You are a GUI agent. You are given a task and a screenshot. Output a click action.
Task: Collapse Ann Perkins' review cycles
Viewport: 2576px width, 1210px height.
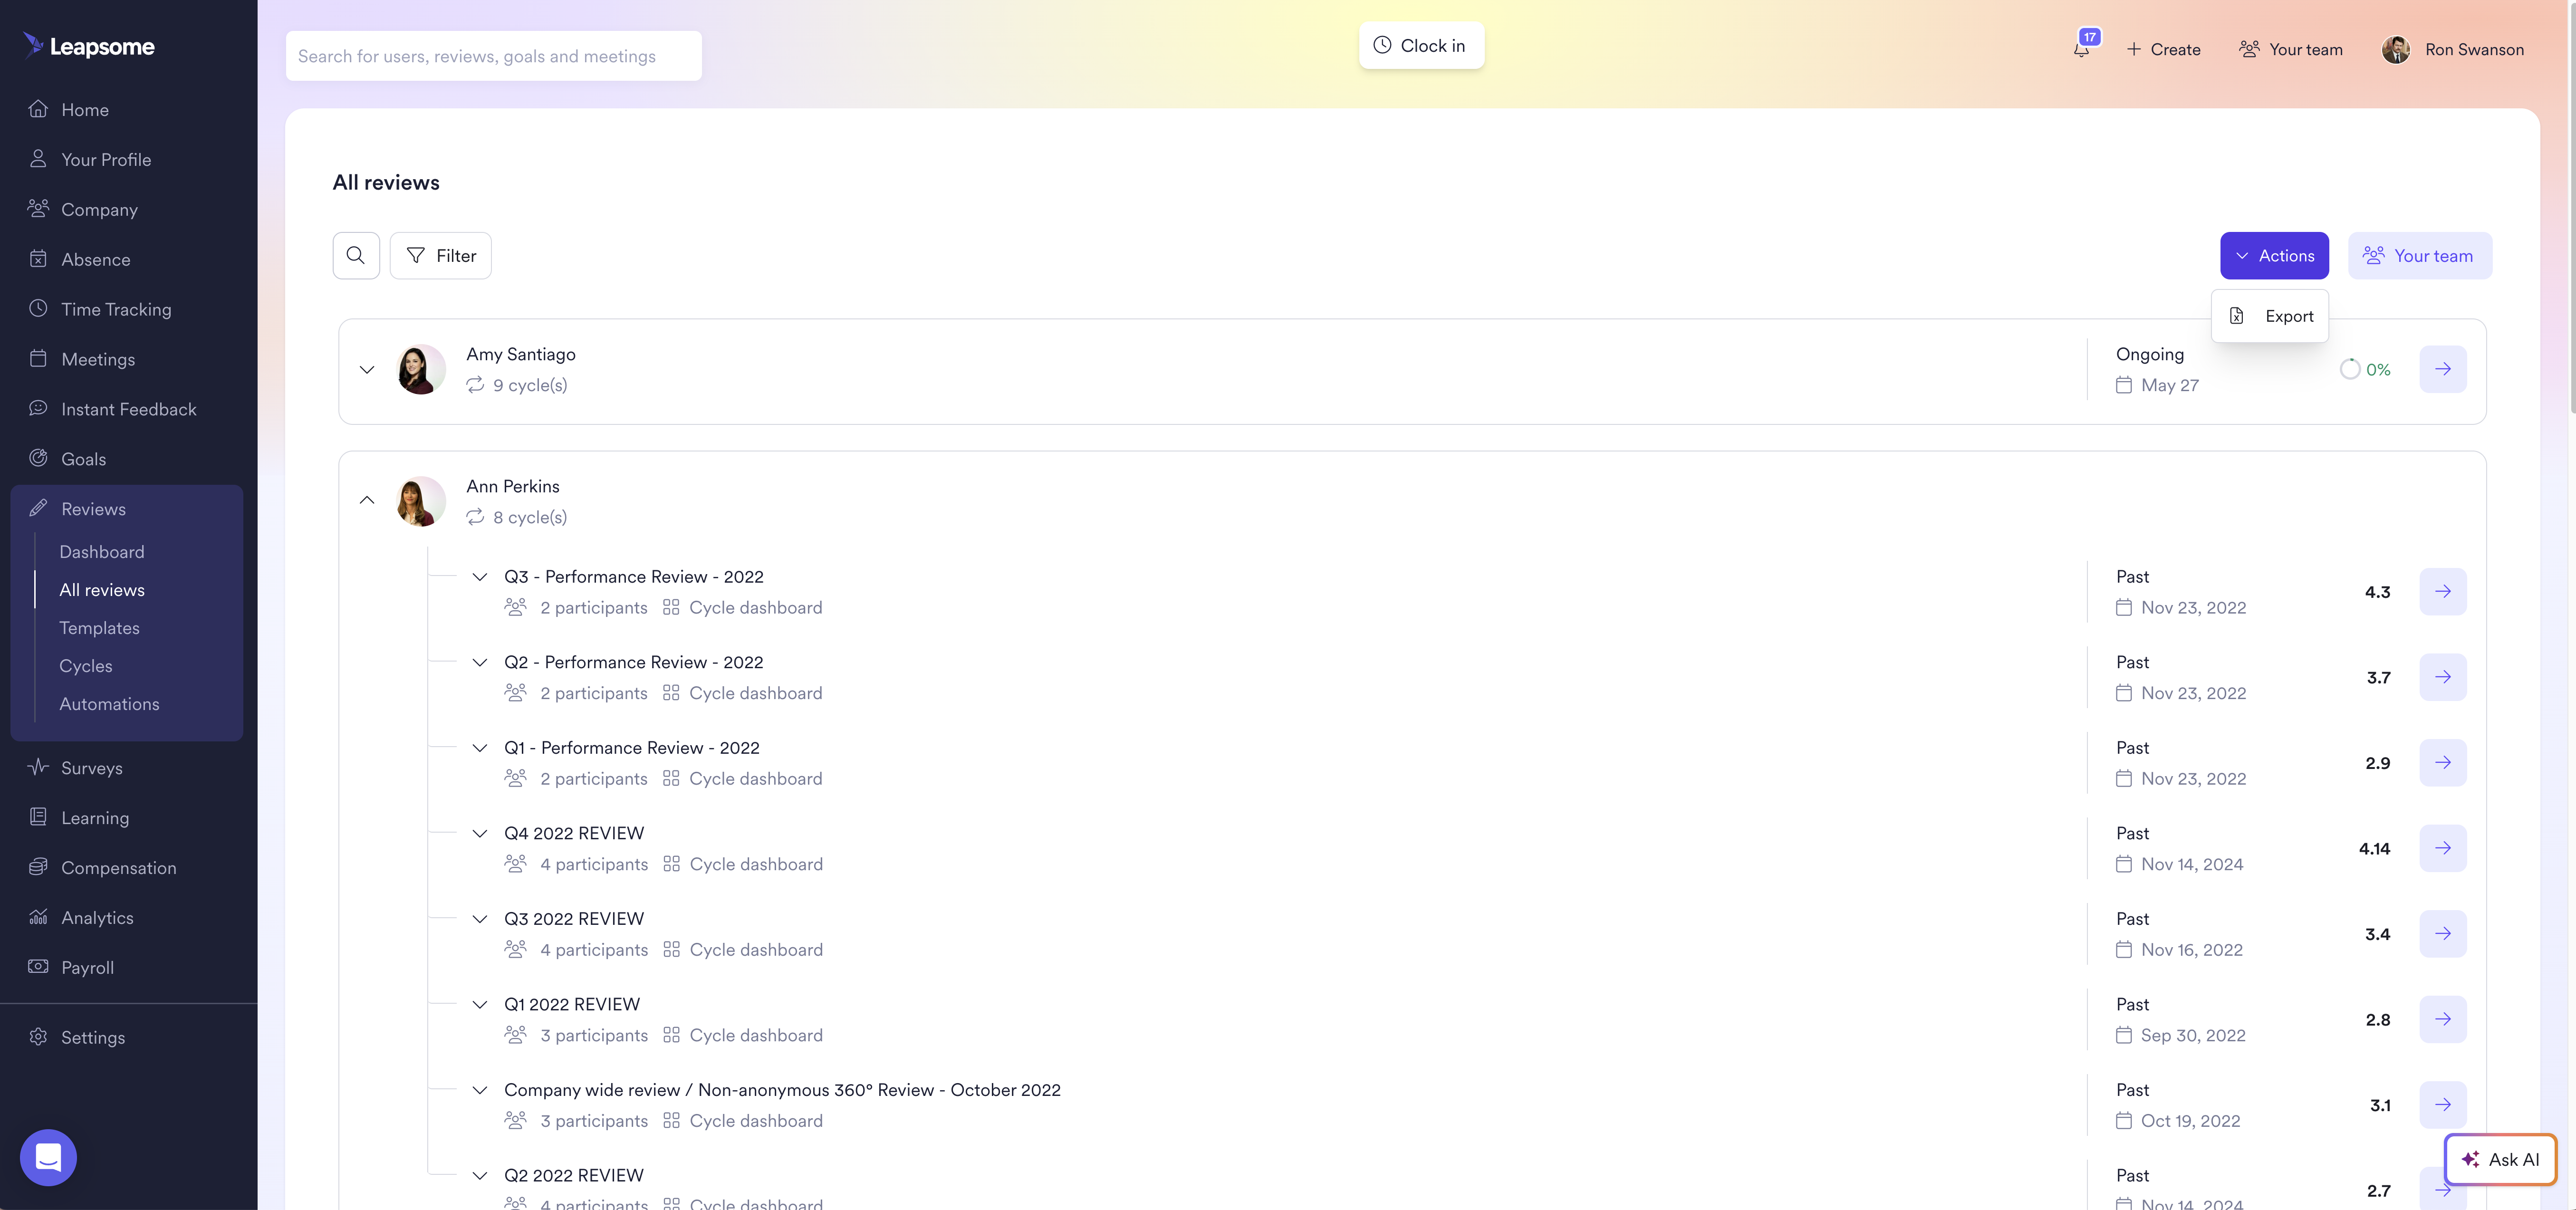pyautogui.click(x=367, y=500)
